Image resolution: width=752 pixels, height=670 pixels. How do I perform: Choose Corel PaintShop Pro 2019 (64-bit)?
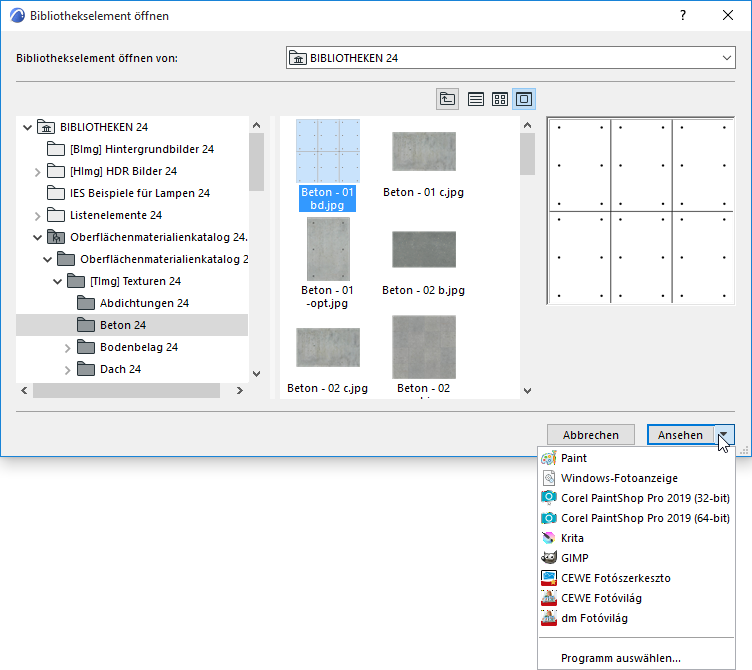pyautogui.click(x=636, y=518)
